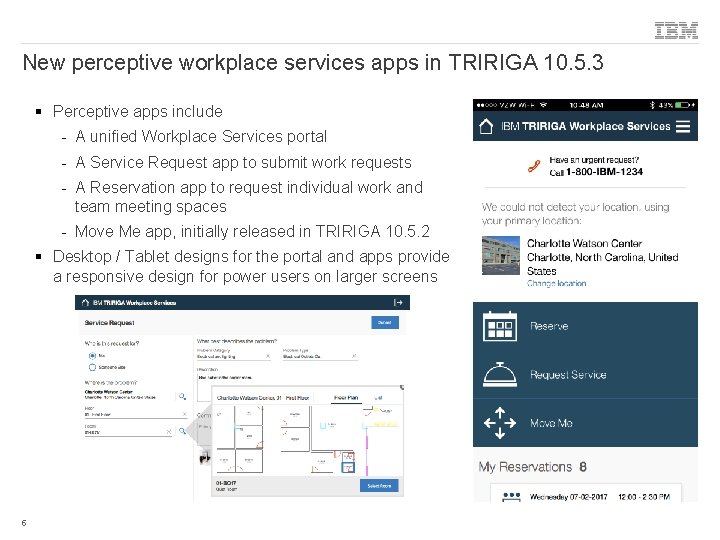Open the Move Me menu item
The image size is (720, 540).
point(585,423)
